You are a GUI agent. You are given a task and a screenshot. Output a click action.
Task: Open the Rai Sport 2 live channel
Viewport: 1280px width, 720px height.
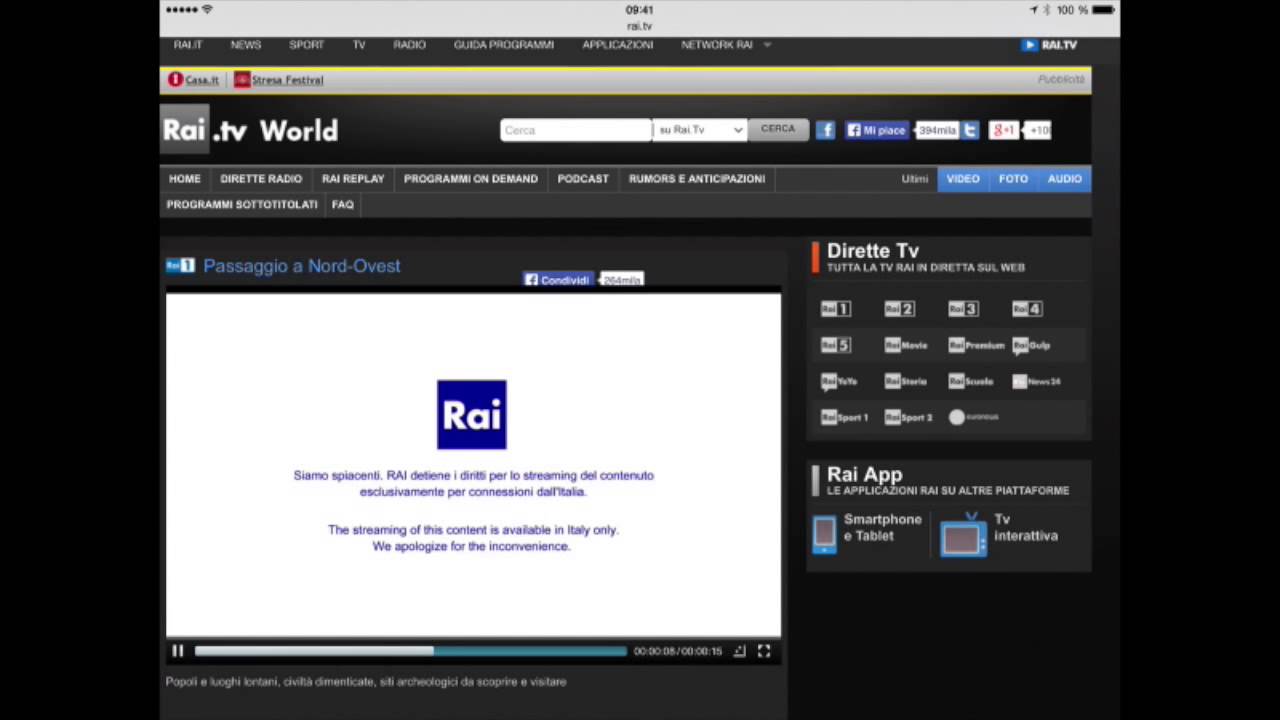click(x=908, y=417)
